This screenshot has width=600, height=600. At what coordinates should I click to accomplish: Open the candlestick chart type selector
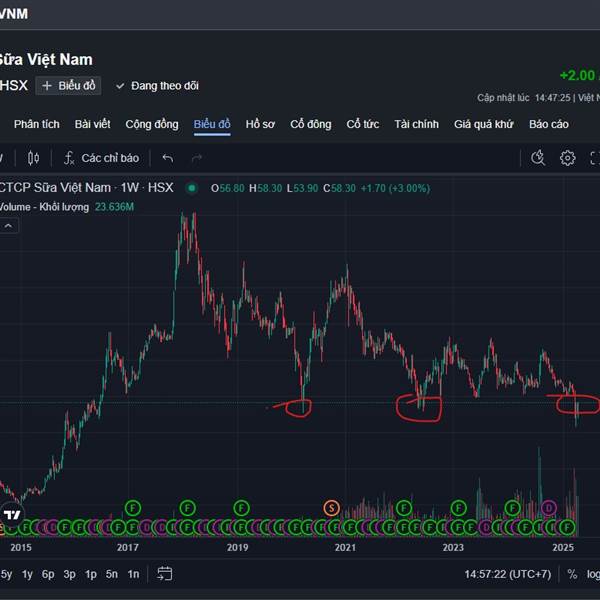(x=33, y=158)
